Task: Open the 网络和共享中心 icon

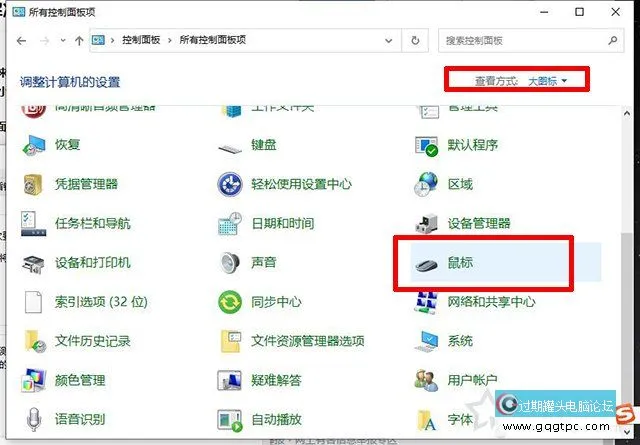Action: tap(426, 303)
